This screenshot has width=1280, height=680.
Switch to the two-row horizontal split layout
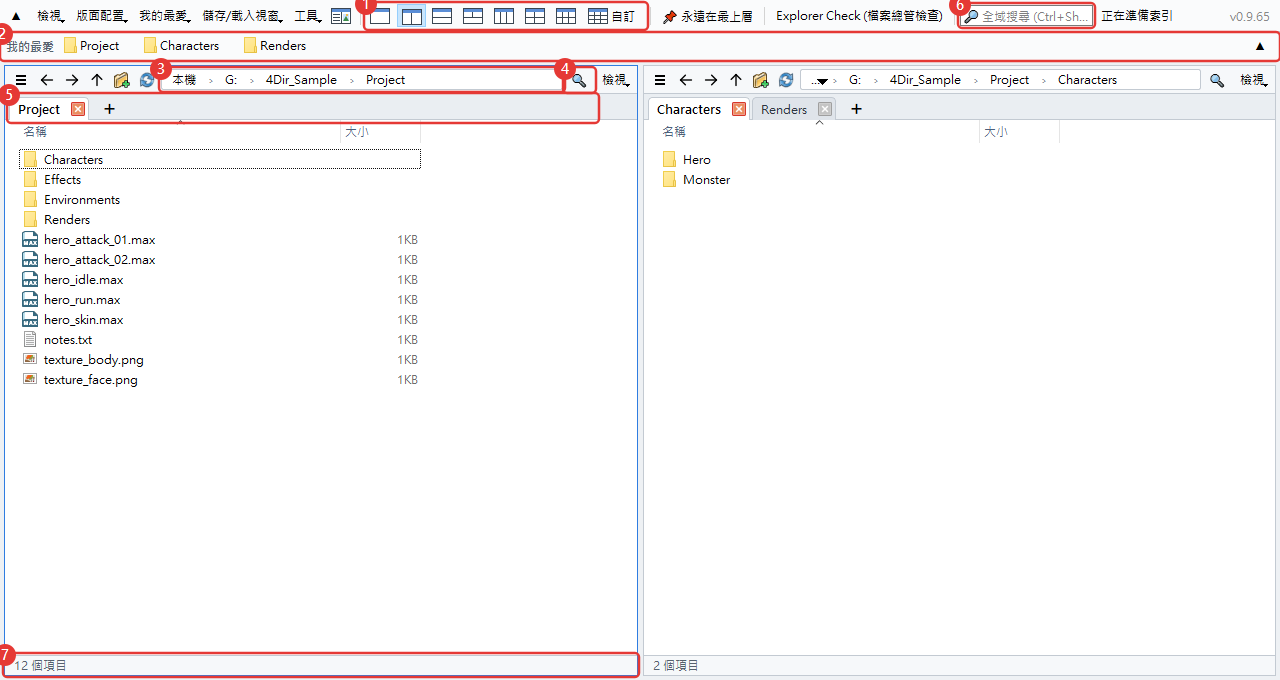[x=442, y=16]
